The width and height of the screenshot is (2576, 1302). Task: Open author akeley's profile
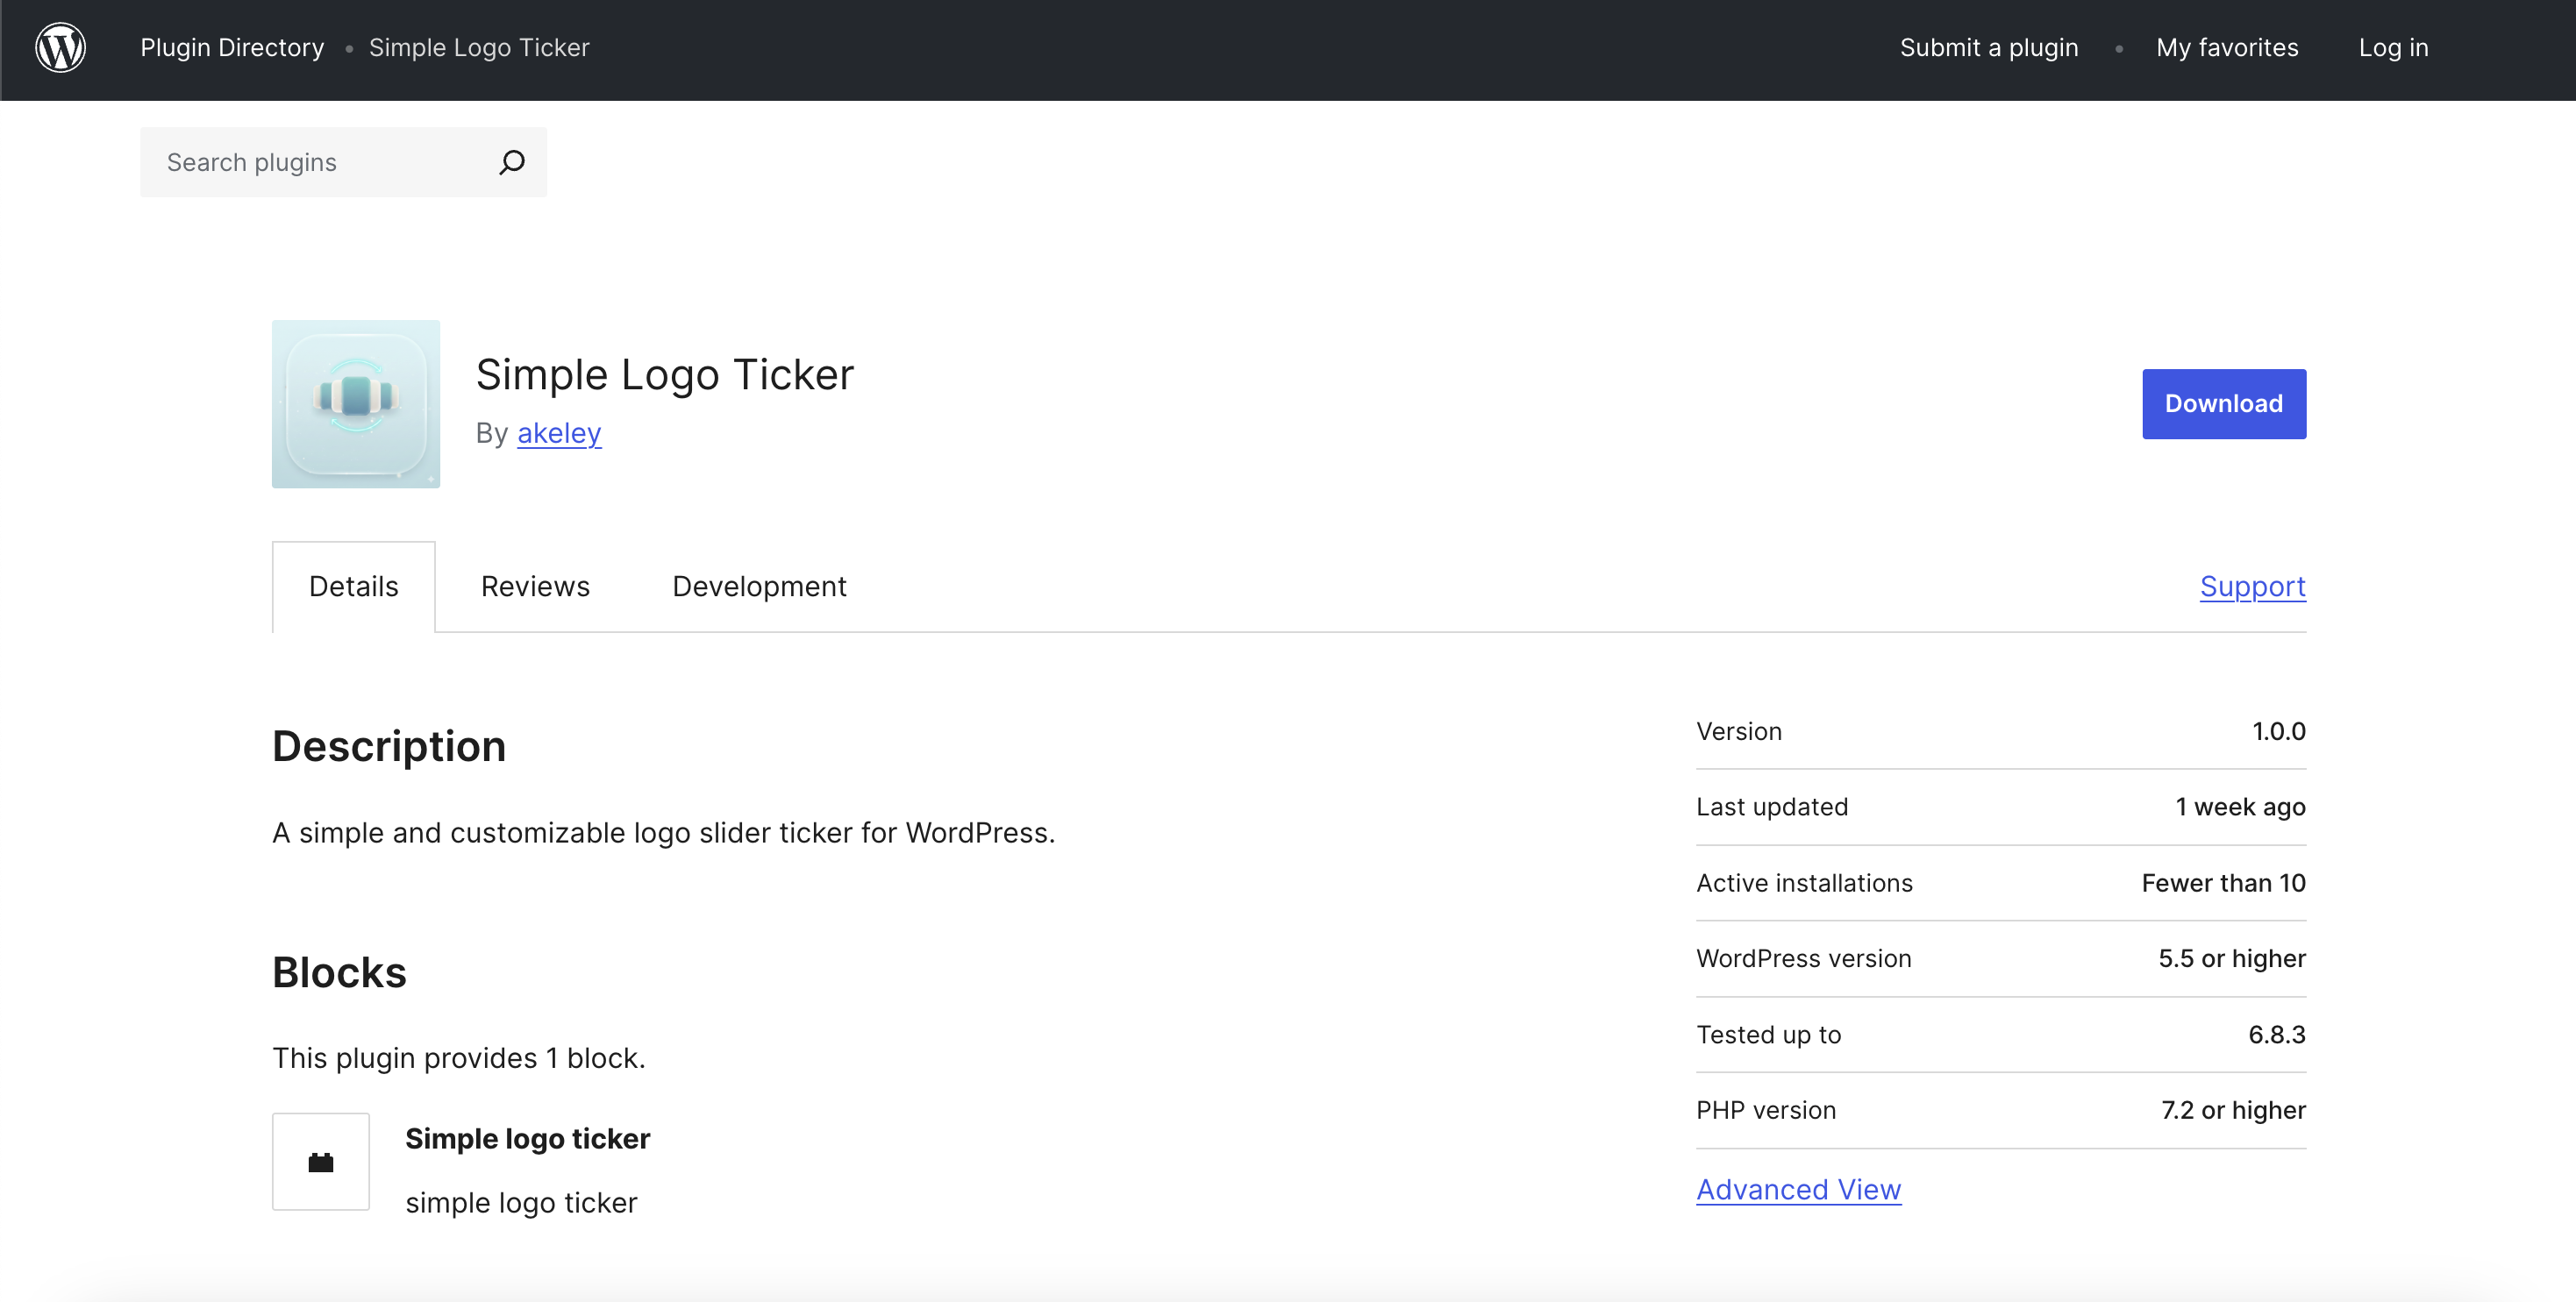pos(559,433)
